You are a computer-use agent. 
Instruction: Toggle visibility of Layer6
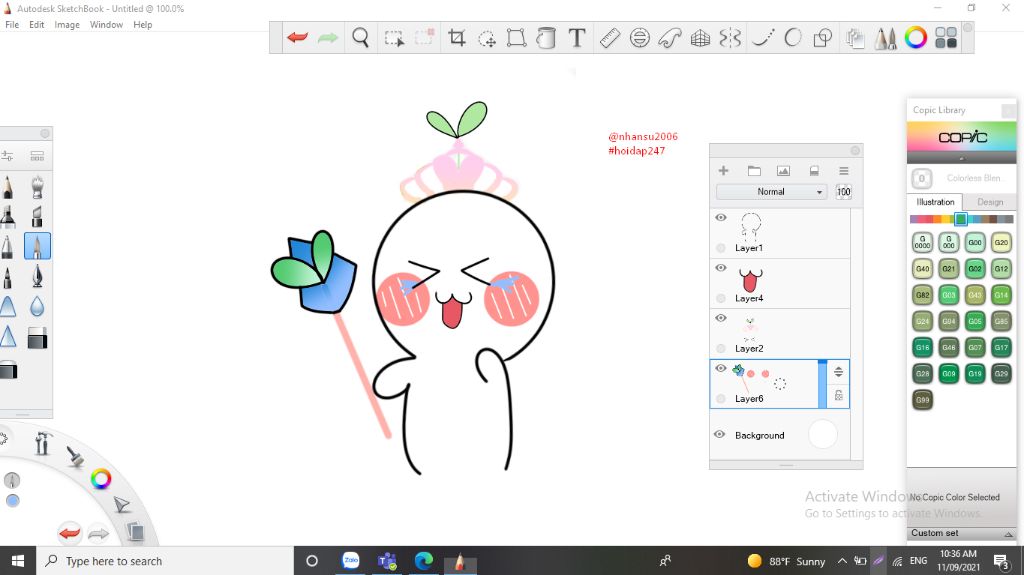pyautogui.click(x=720, y=369)
